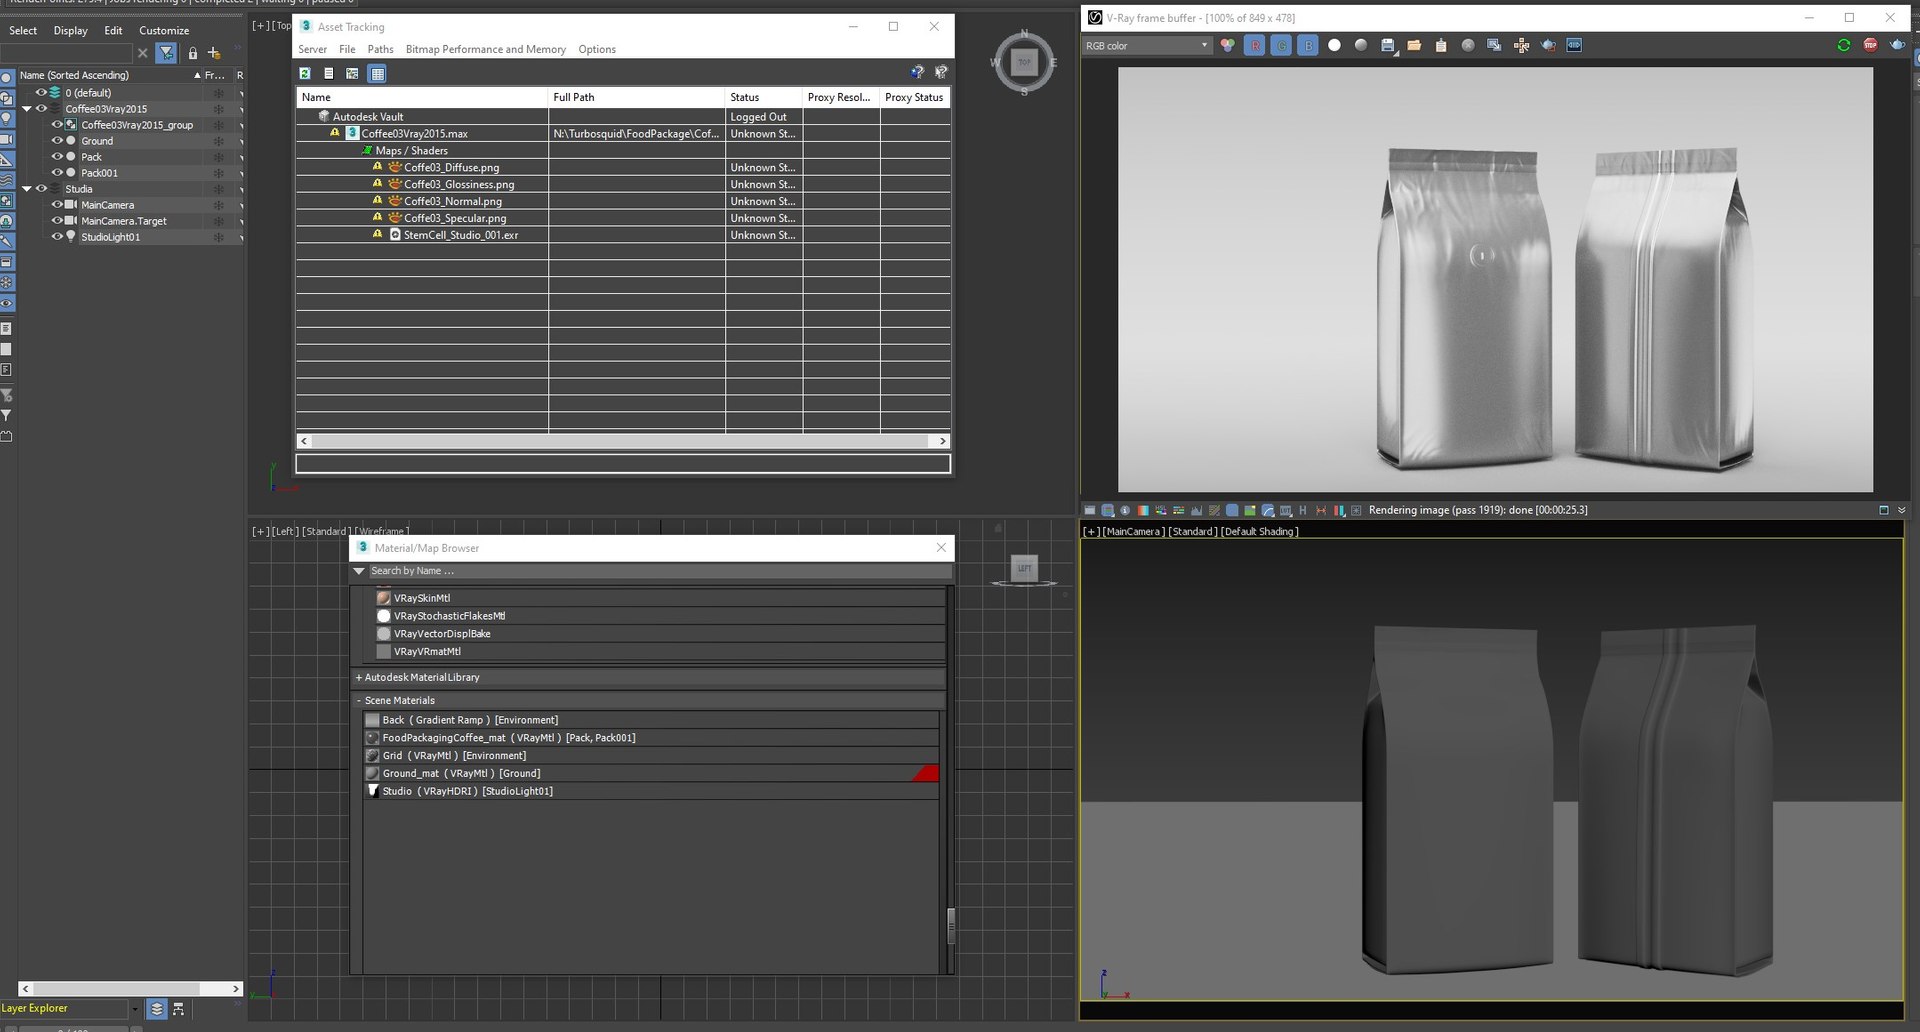Load image with folder icon in frame buffer
The width and height of the screenshot is (1920, 1032).
[1414, 45]
